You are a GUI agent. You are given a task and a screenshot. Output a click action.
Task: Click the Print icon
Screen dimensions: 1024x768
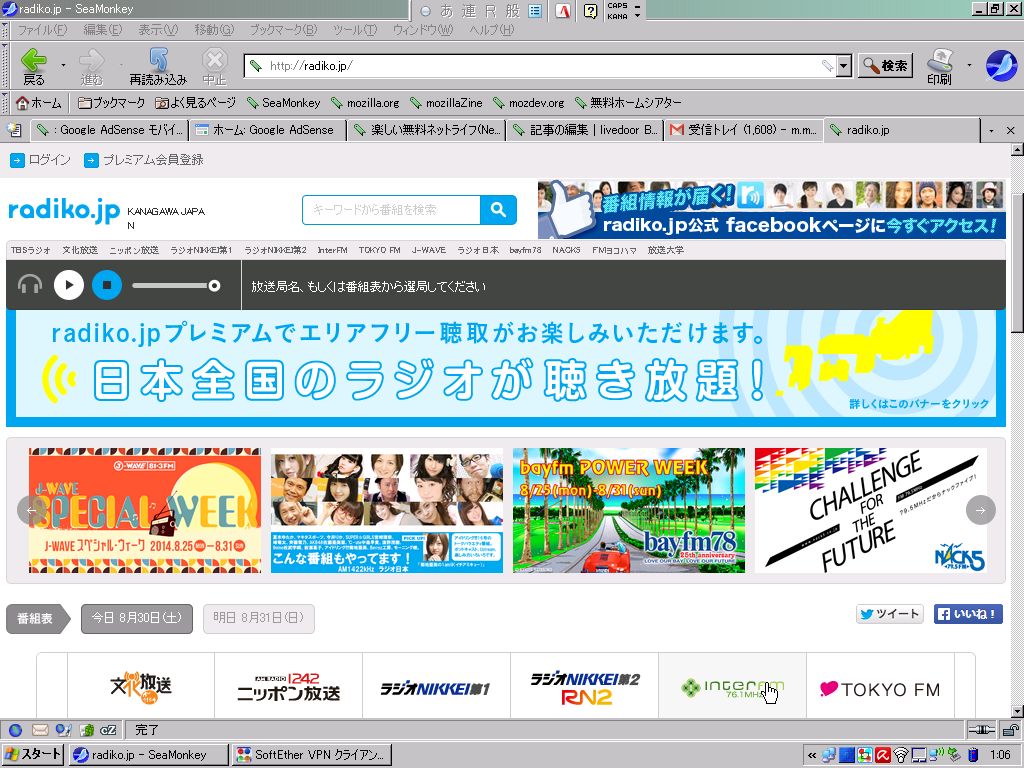(x=940, y=60)
